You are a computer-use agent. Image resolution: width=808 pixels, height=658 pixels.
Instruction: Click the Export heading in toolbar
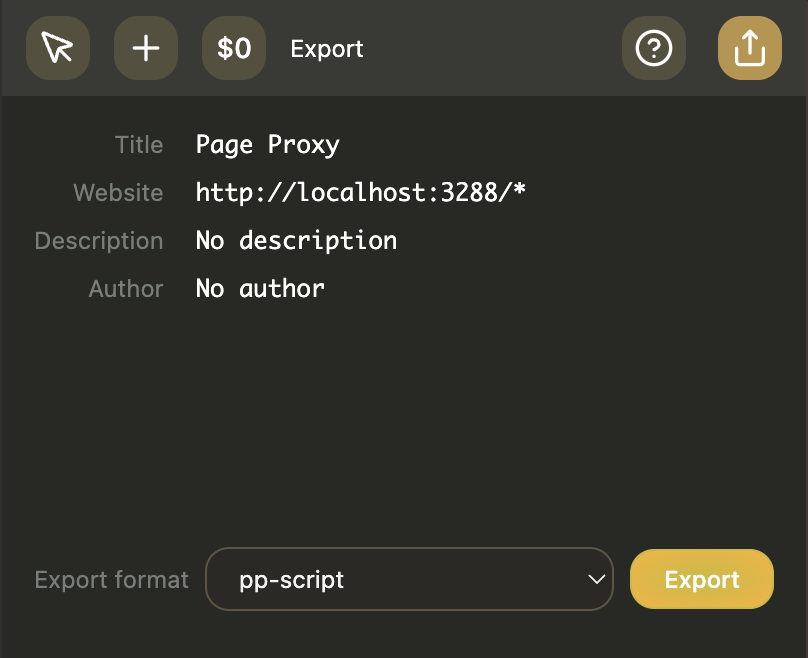click(327, 49)
